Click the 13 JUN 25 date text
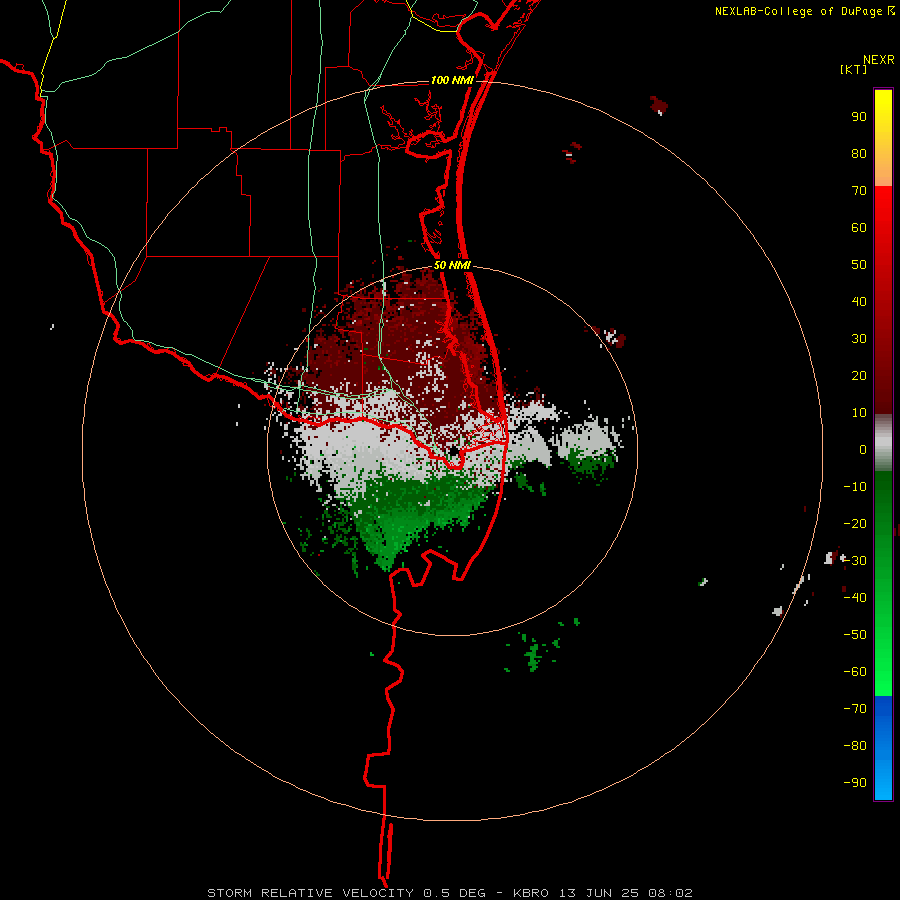 (598, 893)
